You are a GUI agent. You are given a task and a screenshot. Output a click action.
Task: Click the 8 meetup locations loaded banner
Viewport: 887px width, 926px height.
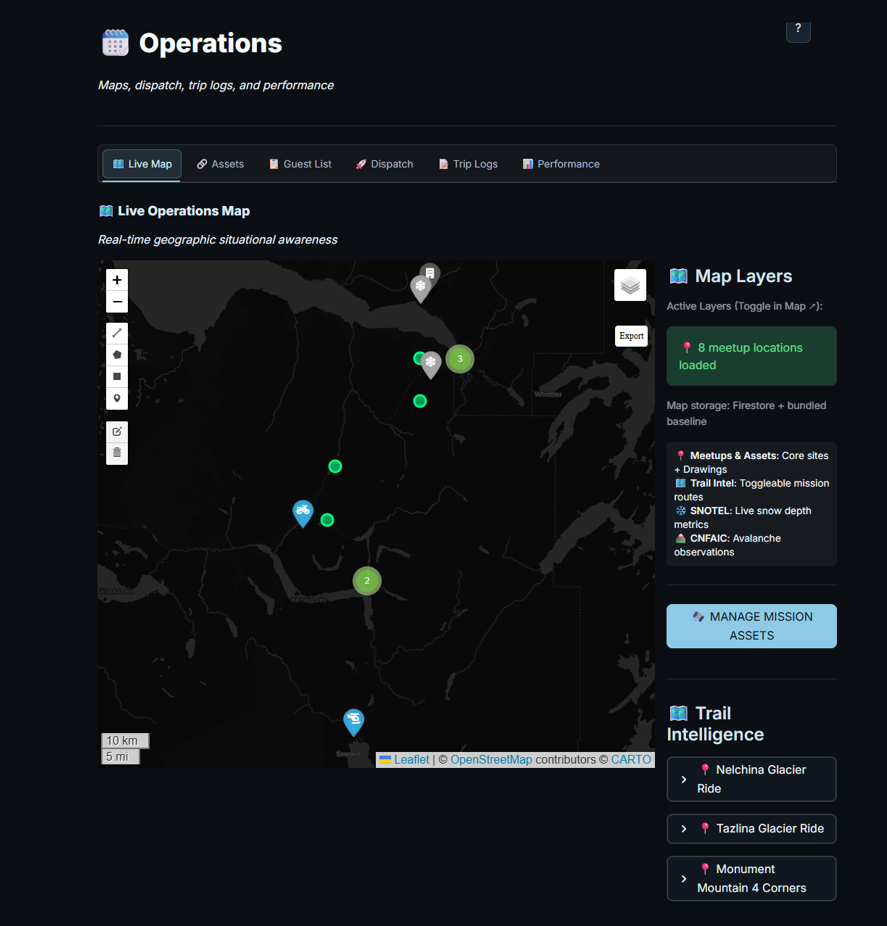[x=751, y=356]
